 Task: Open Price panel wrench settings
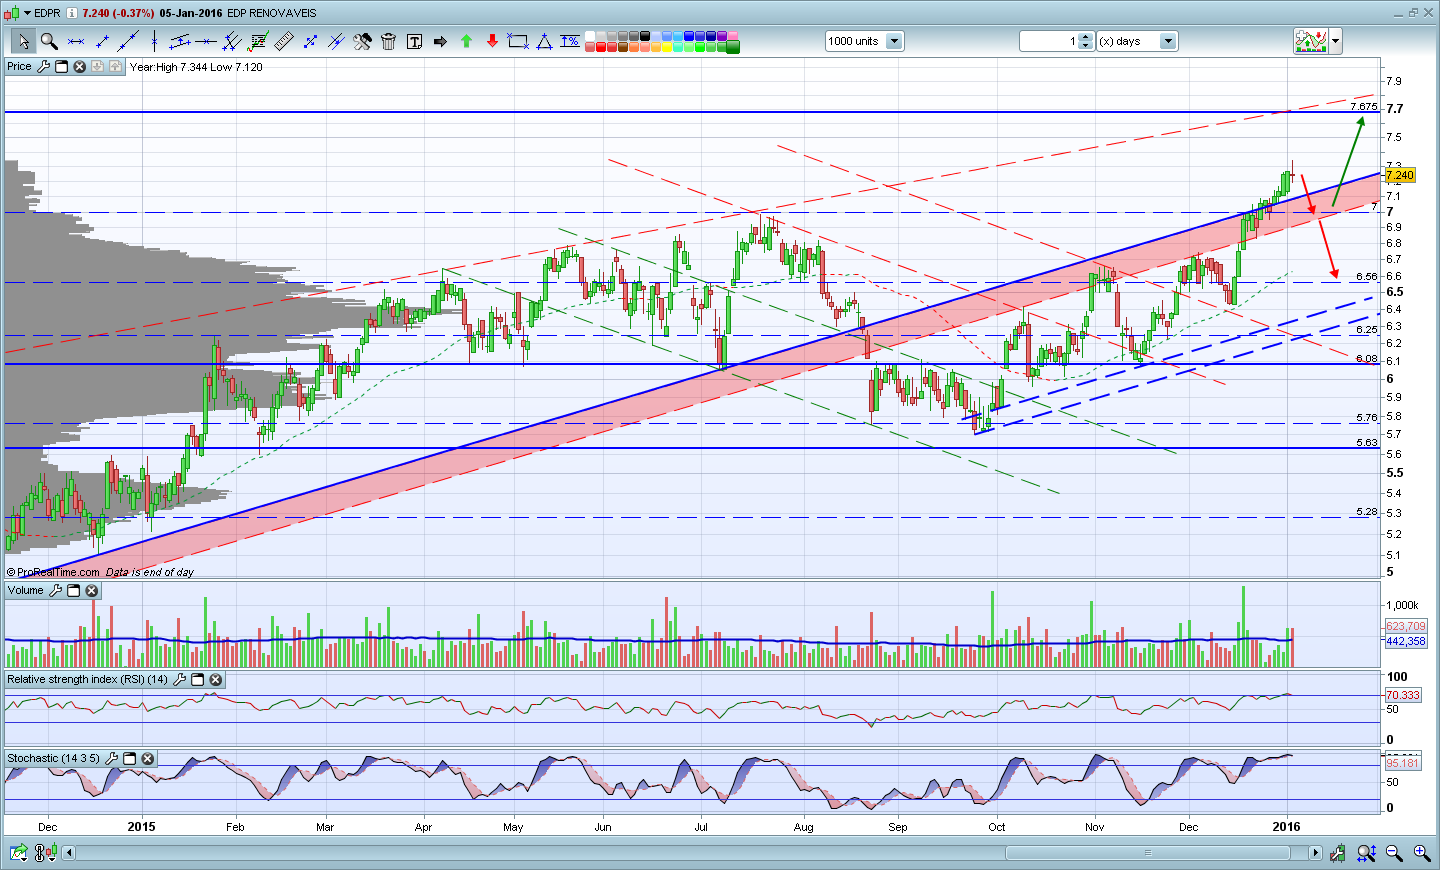point(43,67)
